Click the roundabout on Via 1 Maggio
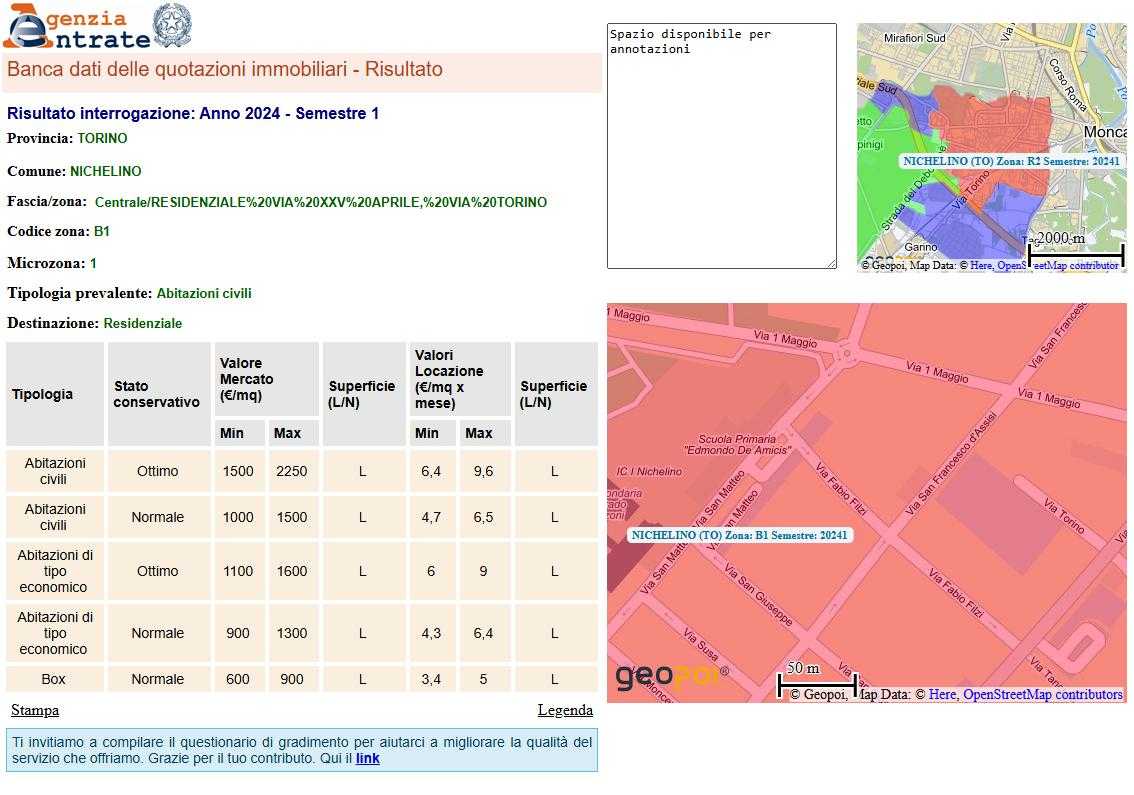1134x795 pixels. [x=846, y=352]
